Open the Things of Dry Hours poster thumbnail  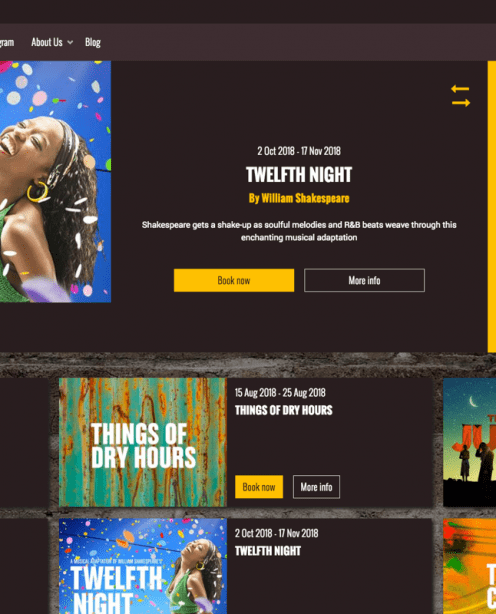143,442
